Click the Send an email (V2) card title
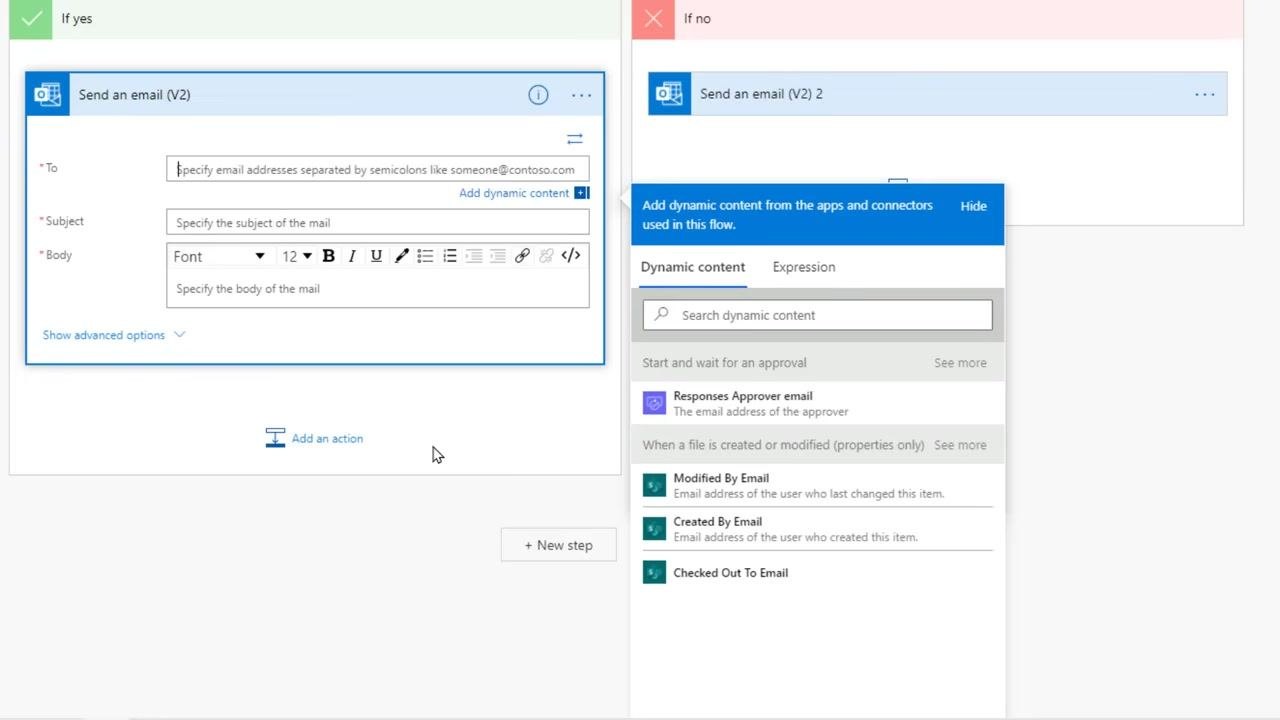This screenshot has width=1280, height=720. coord(134,95)
